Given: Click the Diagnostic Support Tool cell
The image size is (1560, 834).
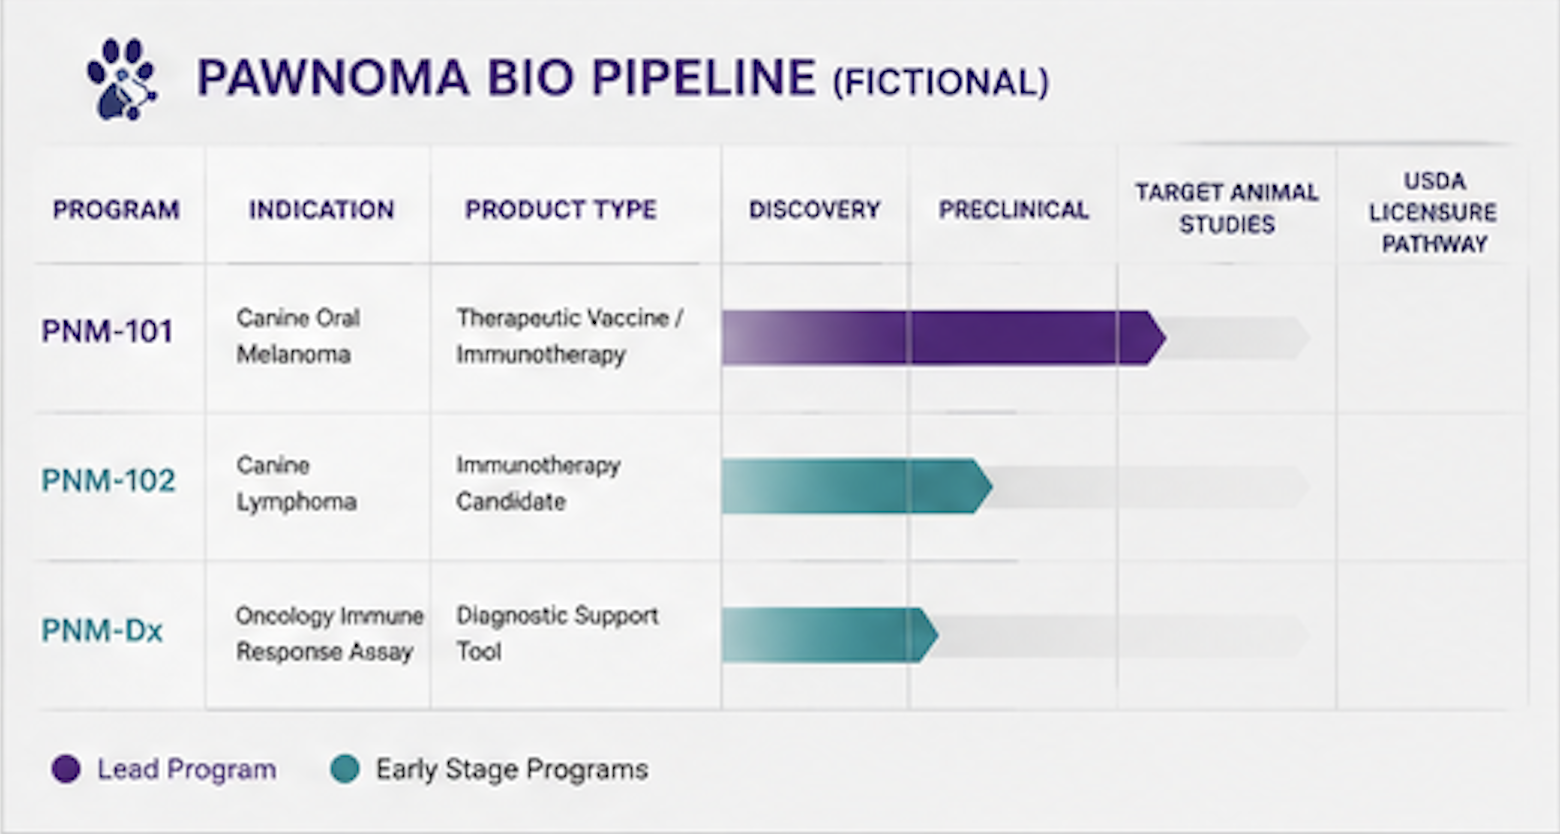Looking at the screenshot, I should (x=557, y=633).
